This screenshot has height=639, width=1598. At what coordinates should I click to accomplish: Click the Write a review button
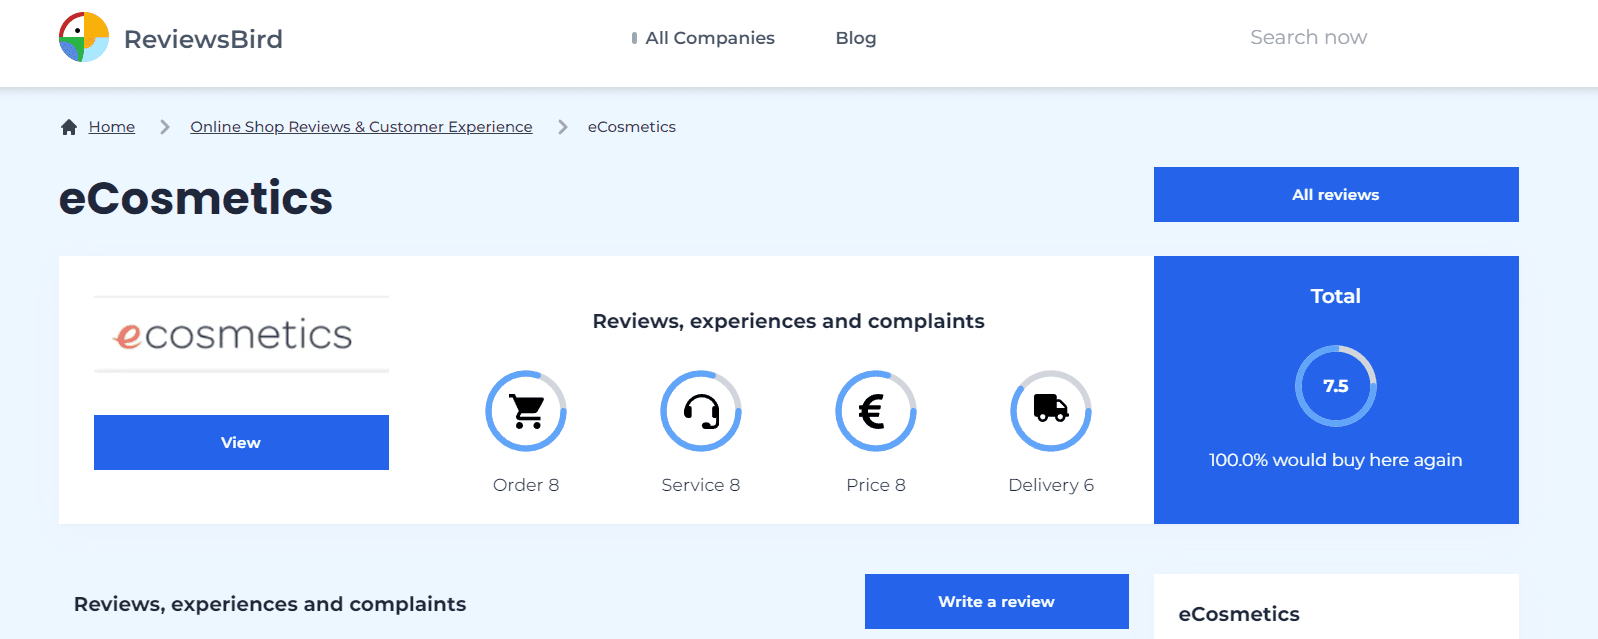(996, 601)
